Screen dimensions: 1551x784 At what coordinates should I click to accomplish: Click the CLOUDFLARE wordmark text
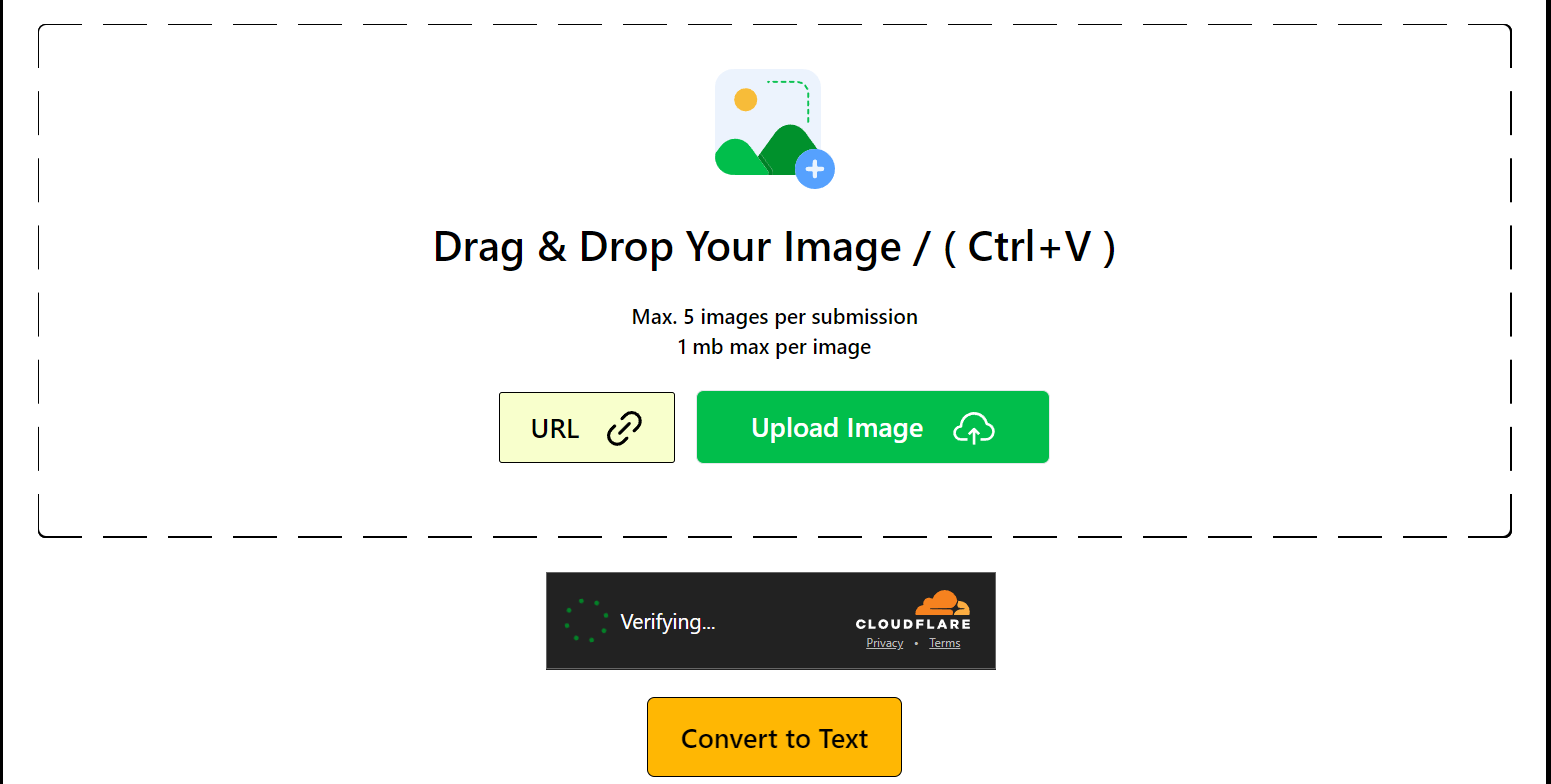(x=913, y=624)
